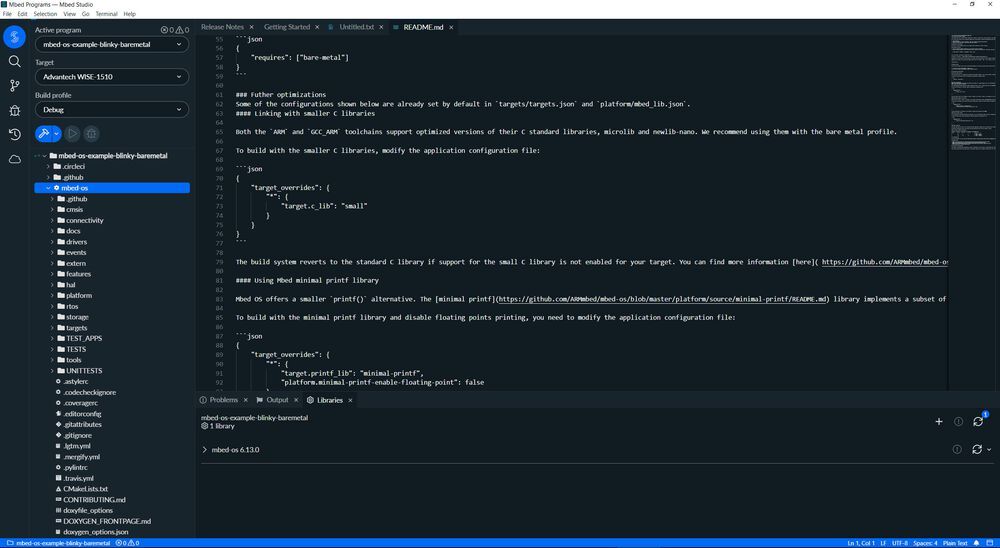Screen dimensions: 1000x548
Task: Click the notifications bell in status bar
Action: pyautogui.click(x=976, y=543)
